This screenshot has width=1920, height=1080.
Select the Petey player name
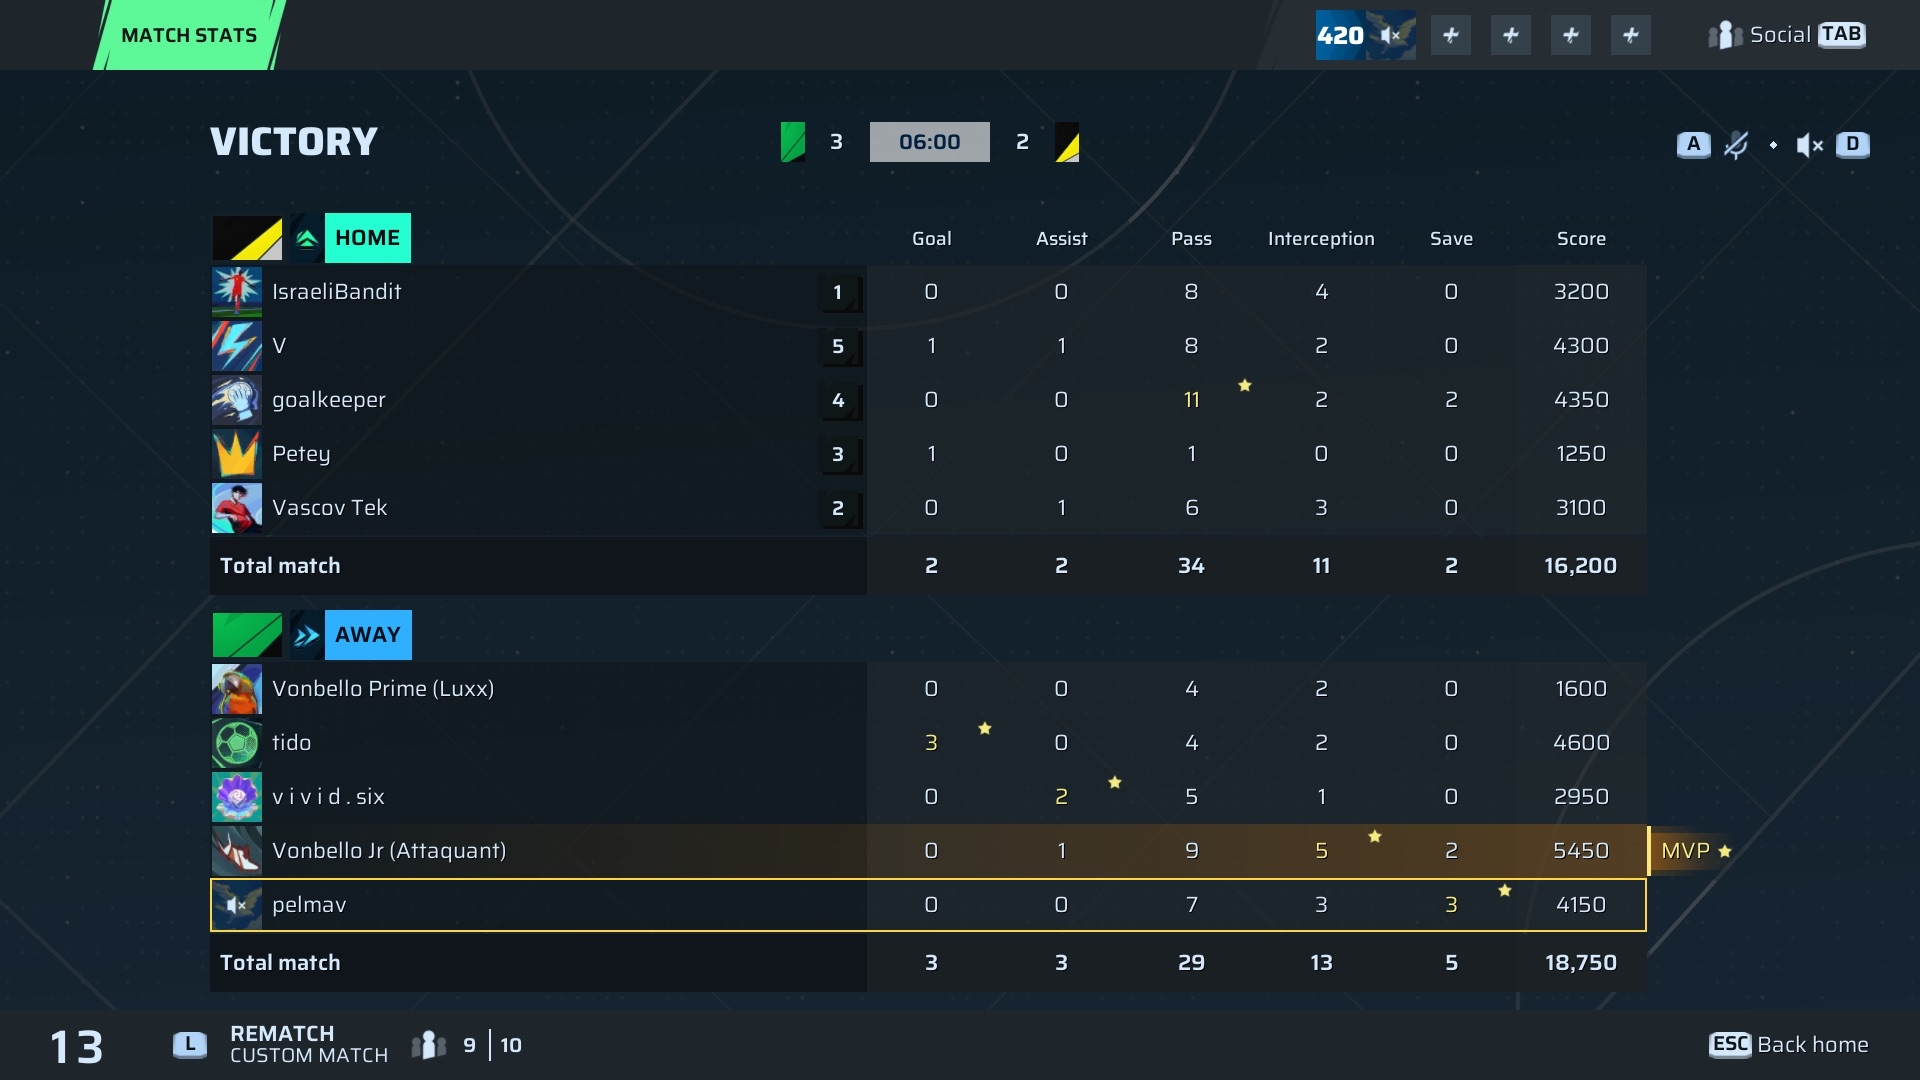tap(301, 454)
